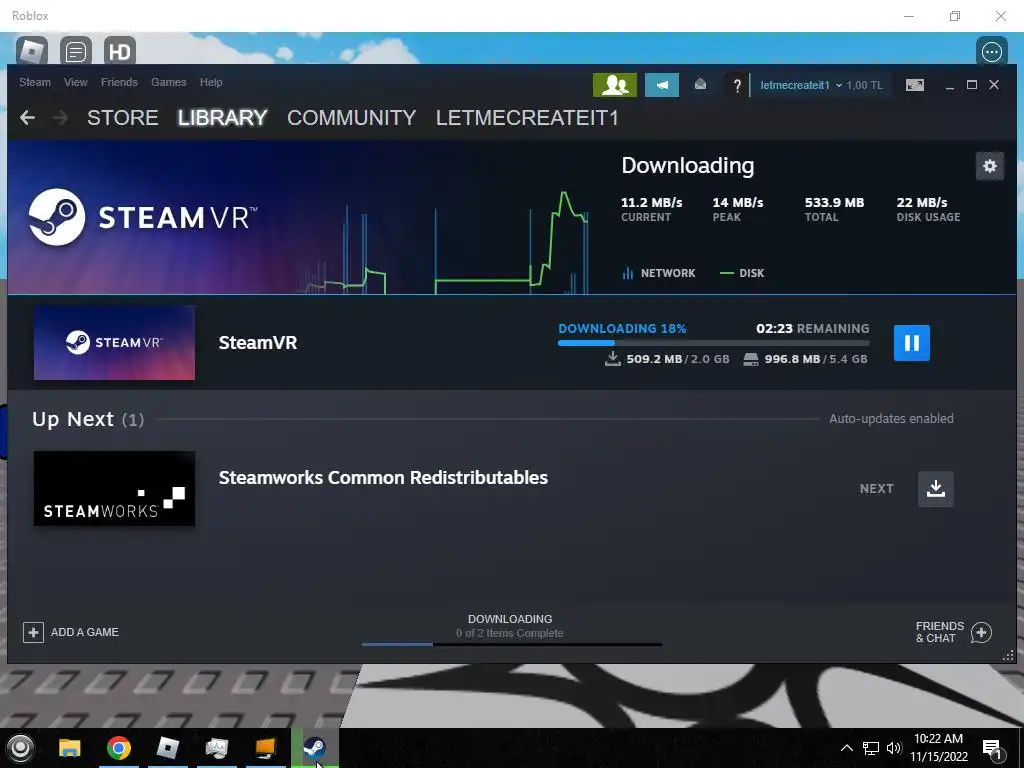Open the Friends menu

(119, 82)
